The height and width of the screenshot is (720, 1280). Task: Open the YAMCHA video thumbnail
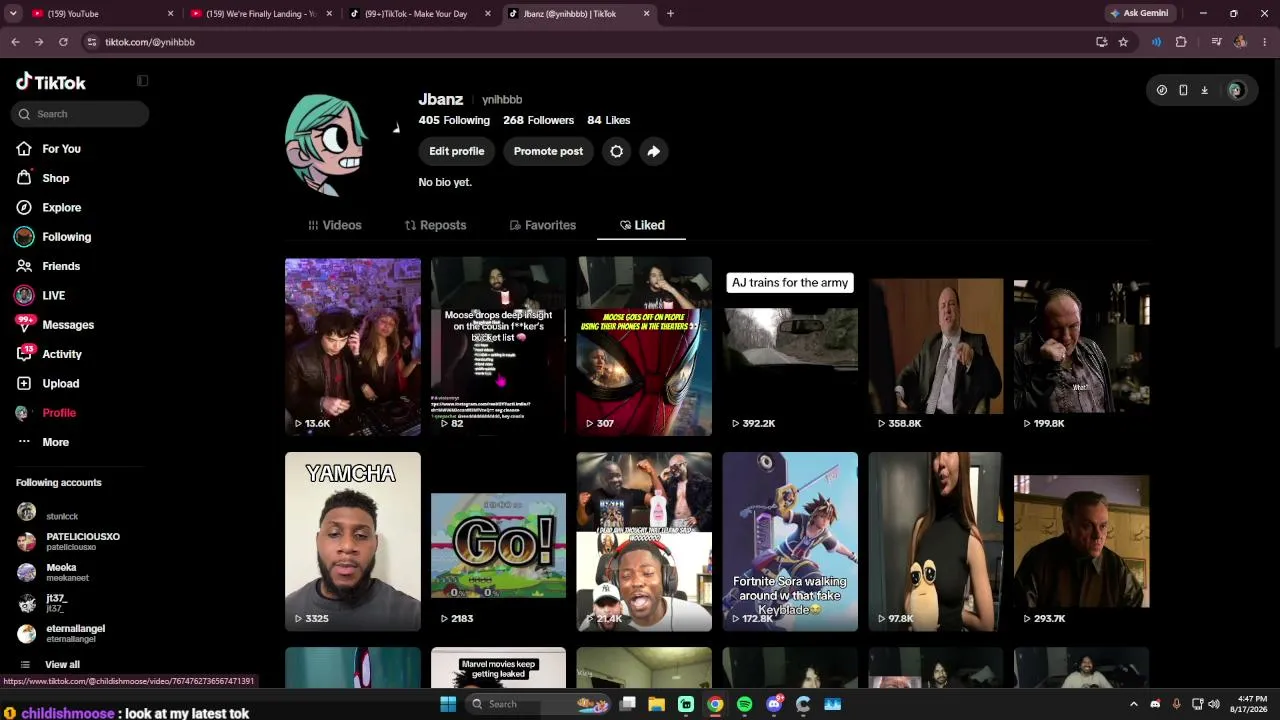click(353, 542)
